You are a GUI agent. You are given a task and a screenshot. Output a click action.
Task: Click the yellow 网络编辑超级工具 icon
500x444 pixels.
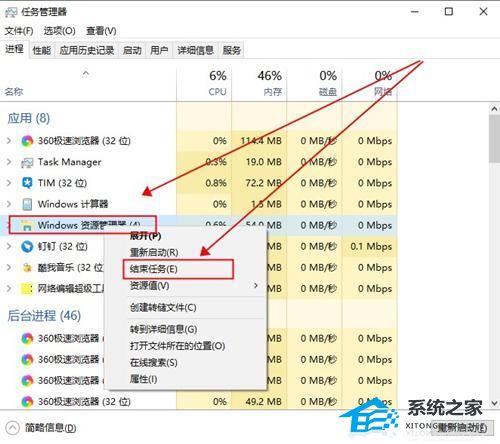point(27,289)
